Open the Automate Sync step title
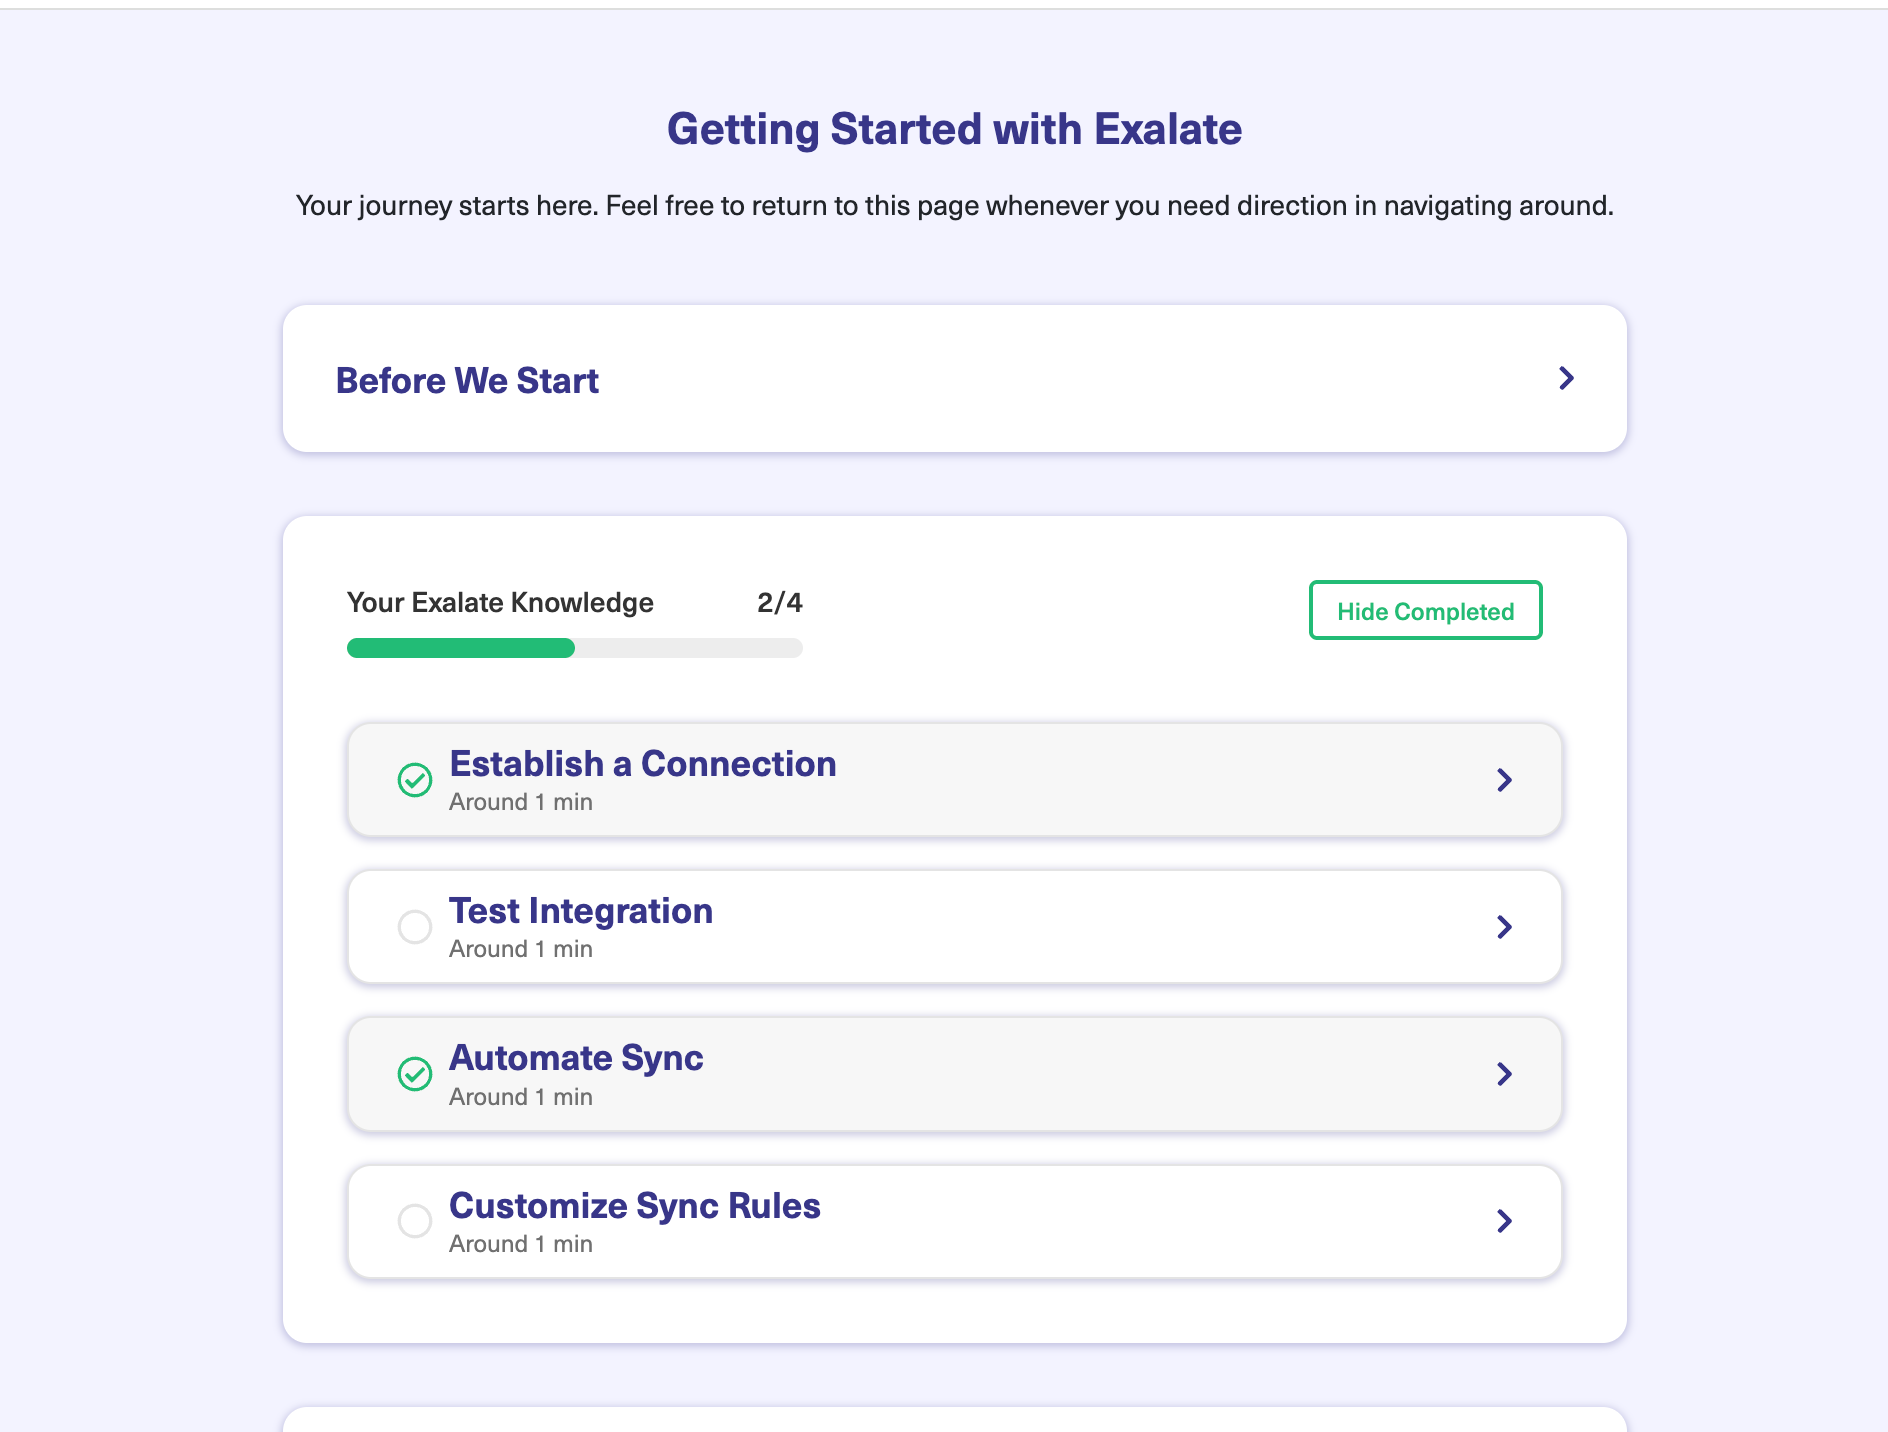This screenshot has width=1888, height=1432. (x=576, y=1058)
